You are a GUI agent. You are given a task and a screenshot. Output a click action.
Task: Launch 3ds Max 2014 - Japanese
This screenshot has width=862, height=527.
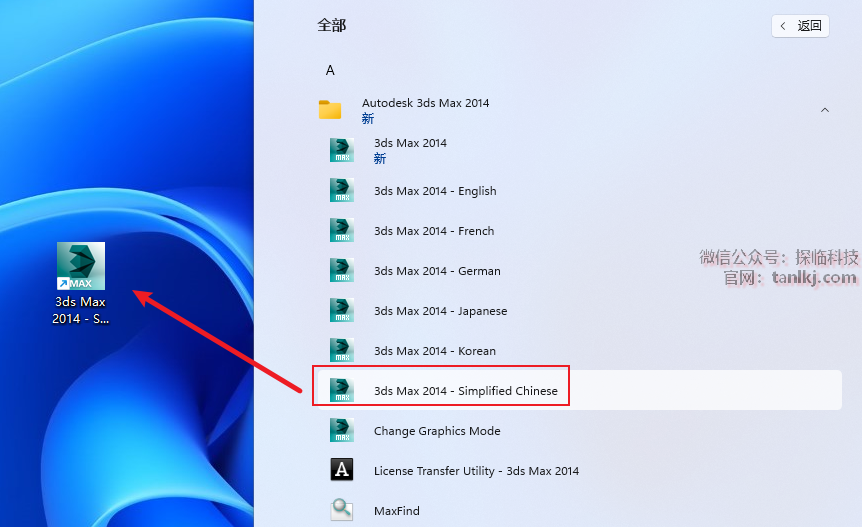[x=440, y=311]
